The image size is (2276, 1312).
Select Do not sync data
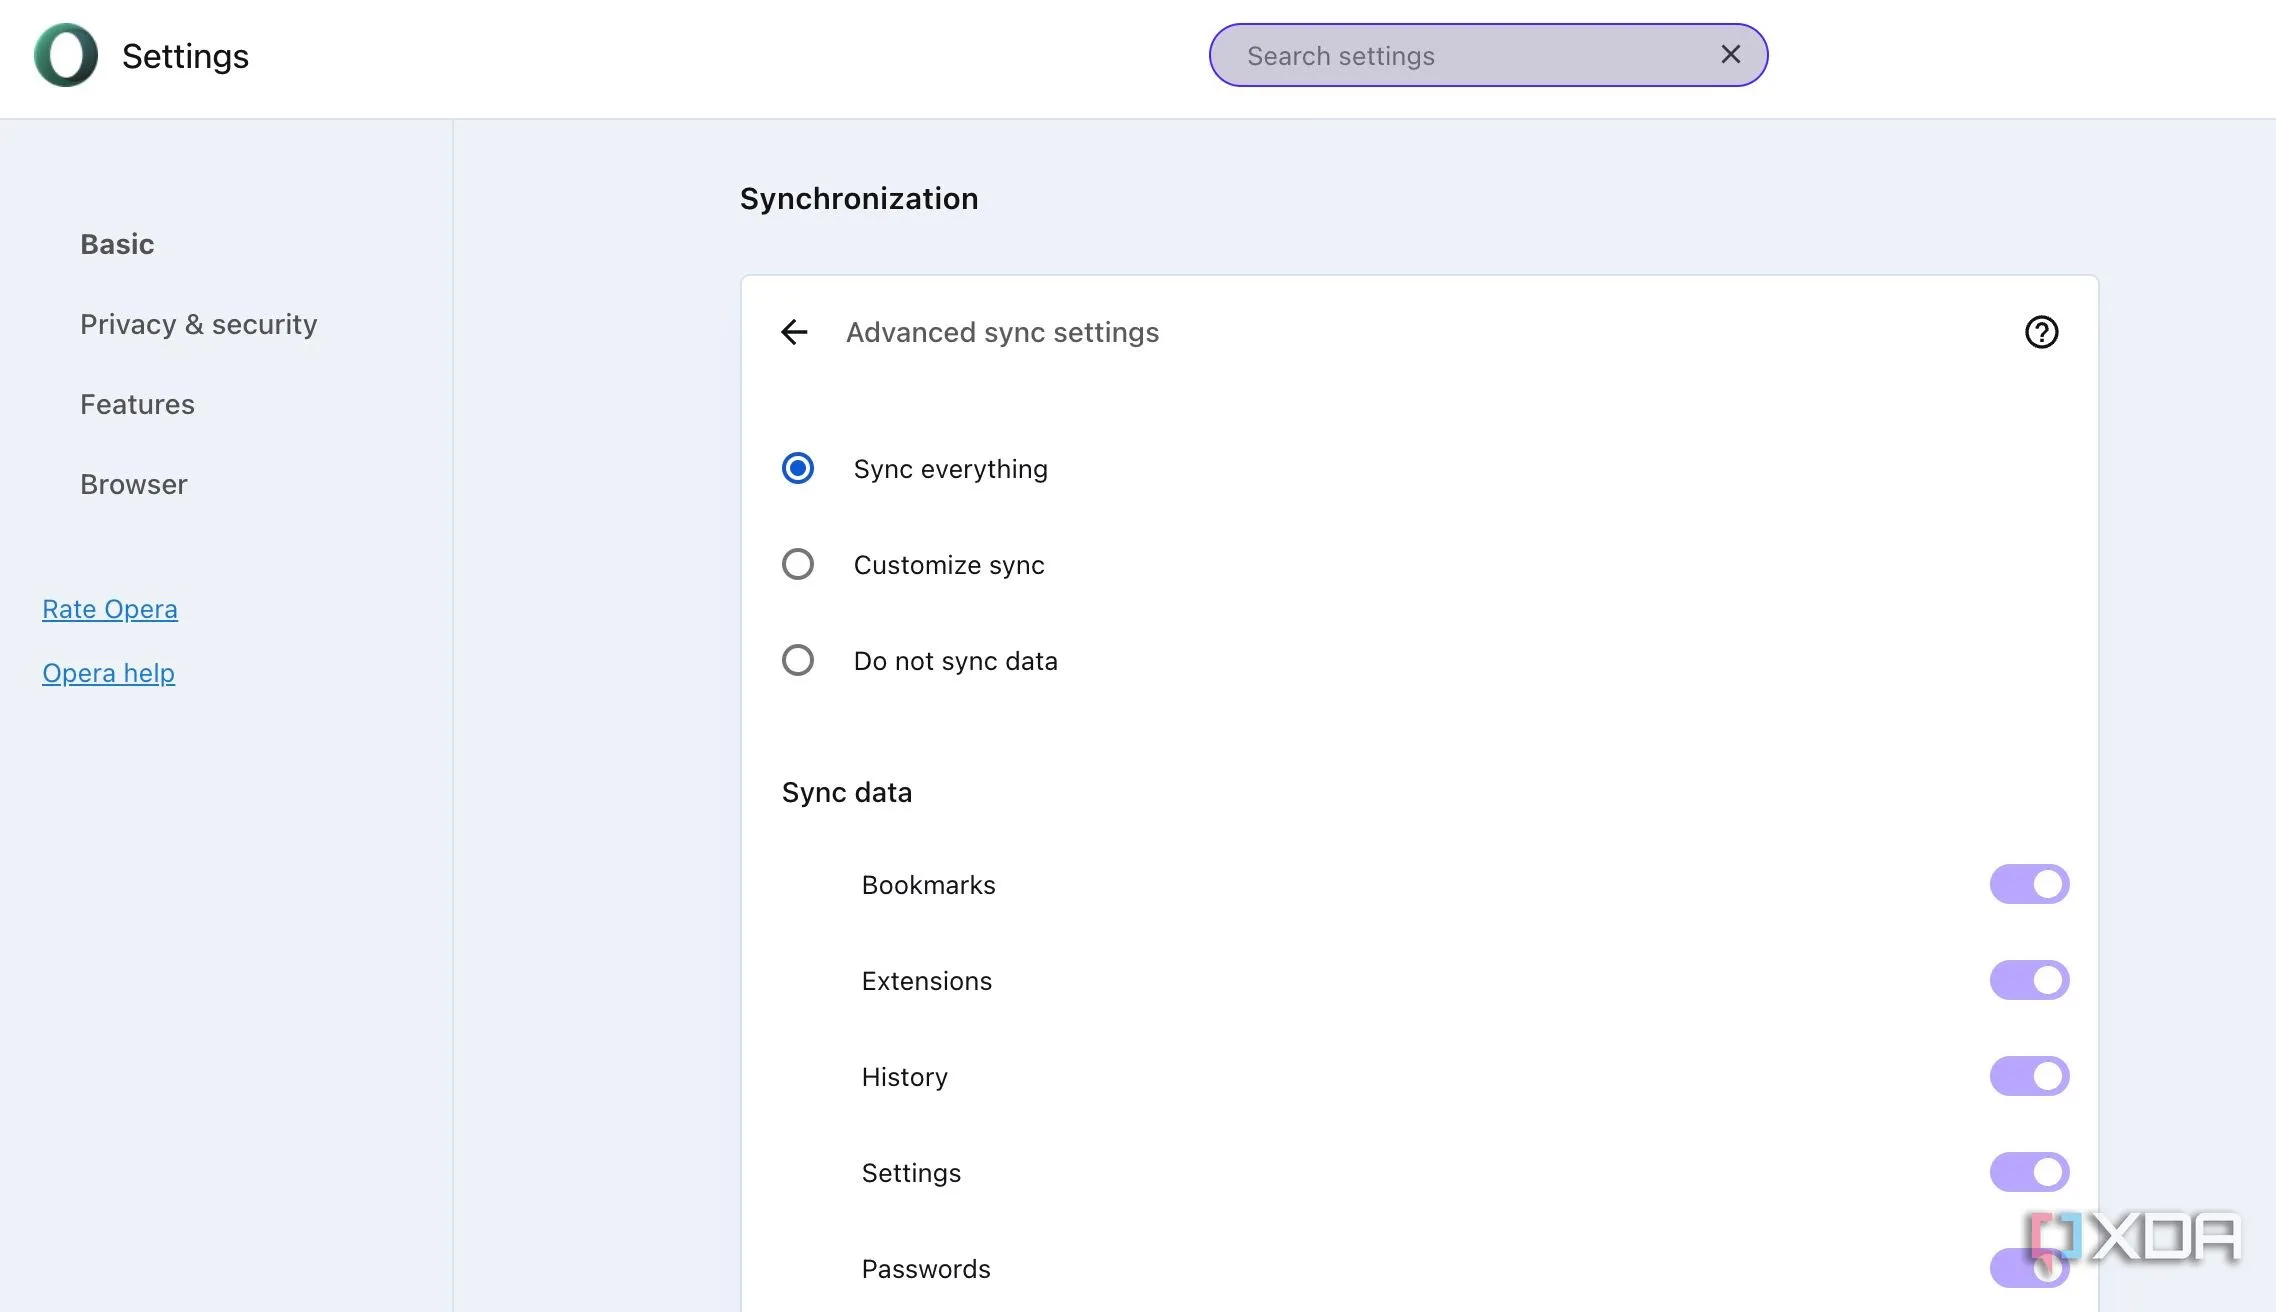point(798,660)
